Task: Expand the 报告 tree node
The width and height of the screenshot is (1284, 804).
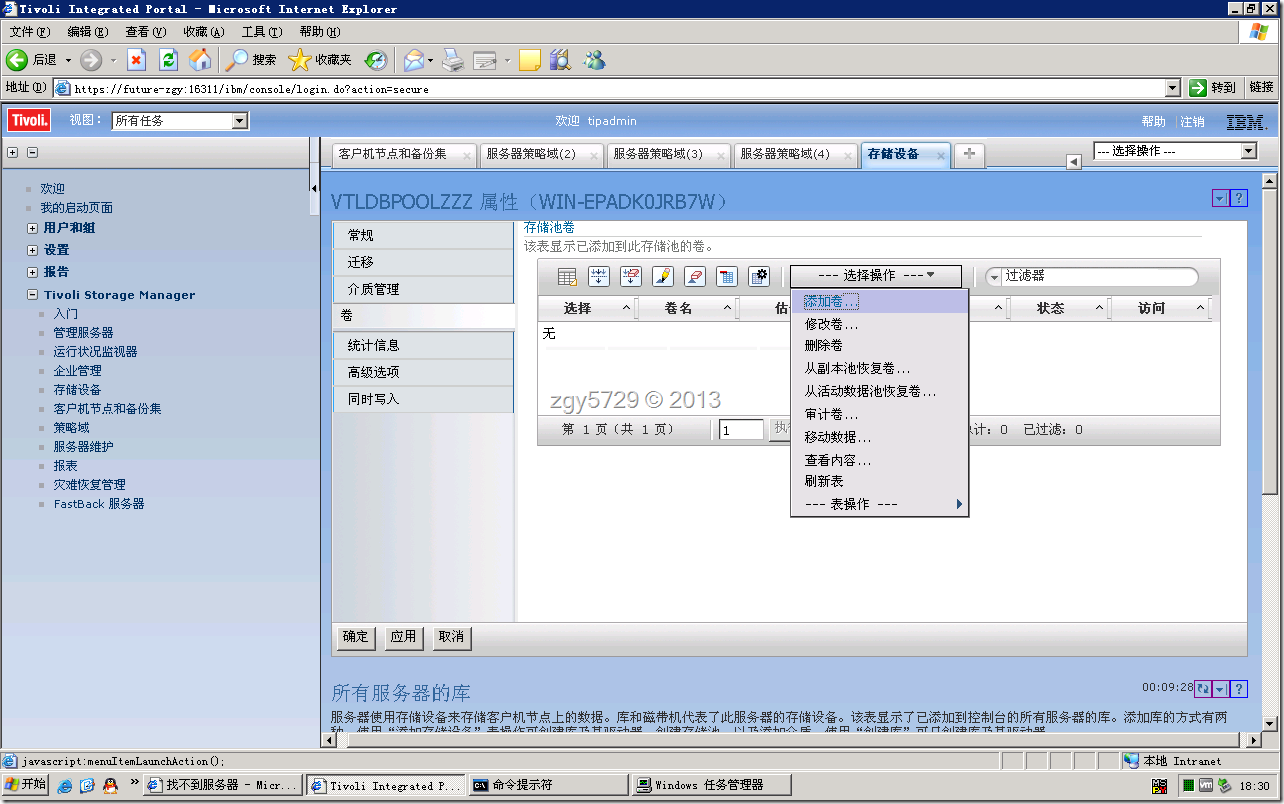Action: (x=33, y=272)
